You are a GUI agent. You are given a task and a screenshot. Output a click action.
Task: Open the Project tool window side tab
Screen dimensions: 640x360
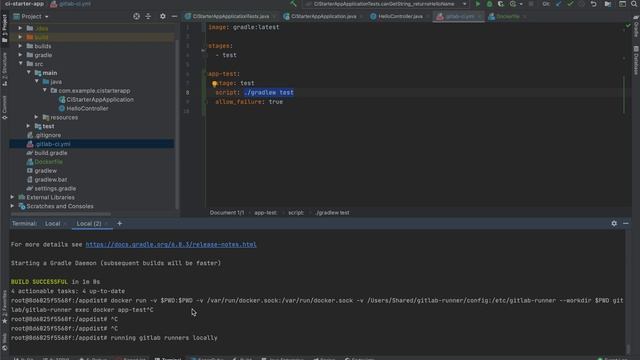[x=4, y=28]
